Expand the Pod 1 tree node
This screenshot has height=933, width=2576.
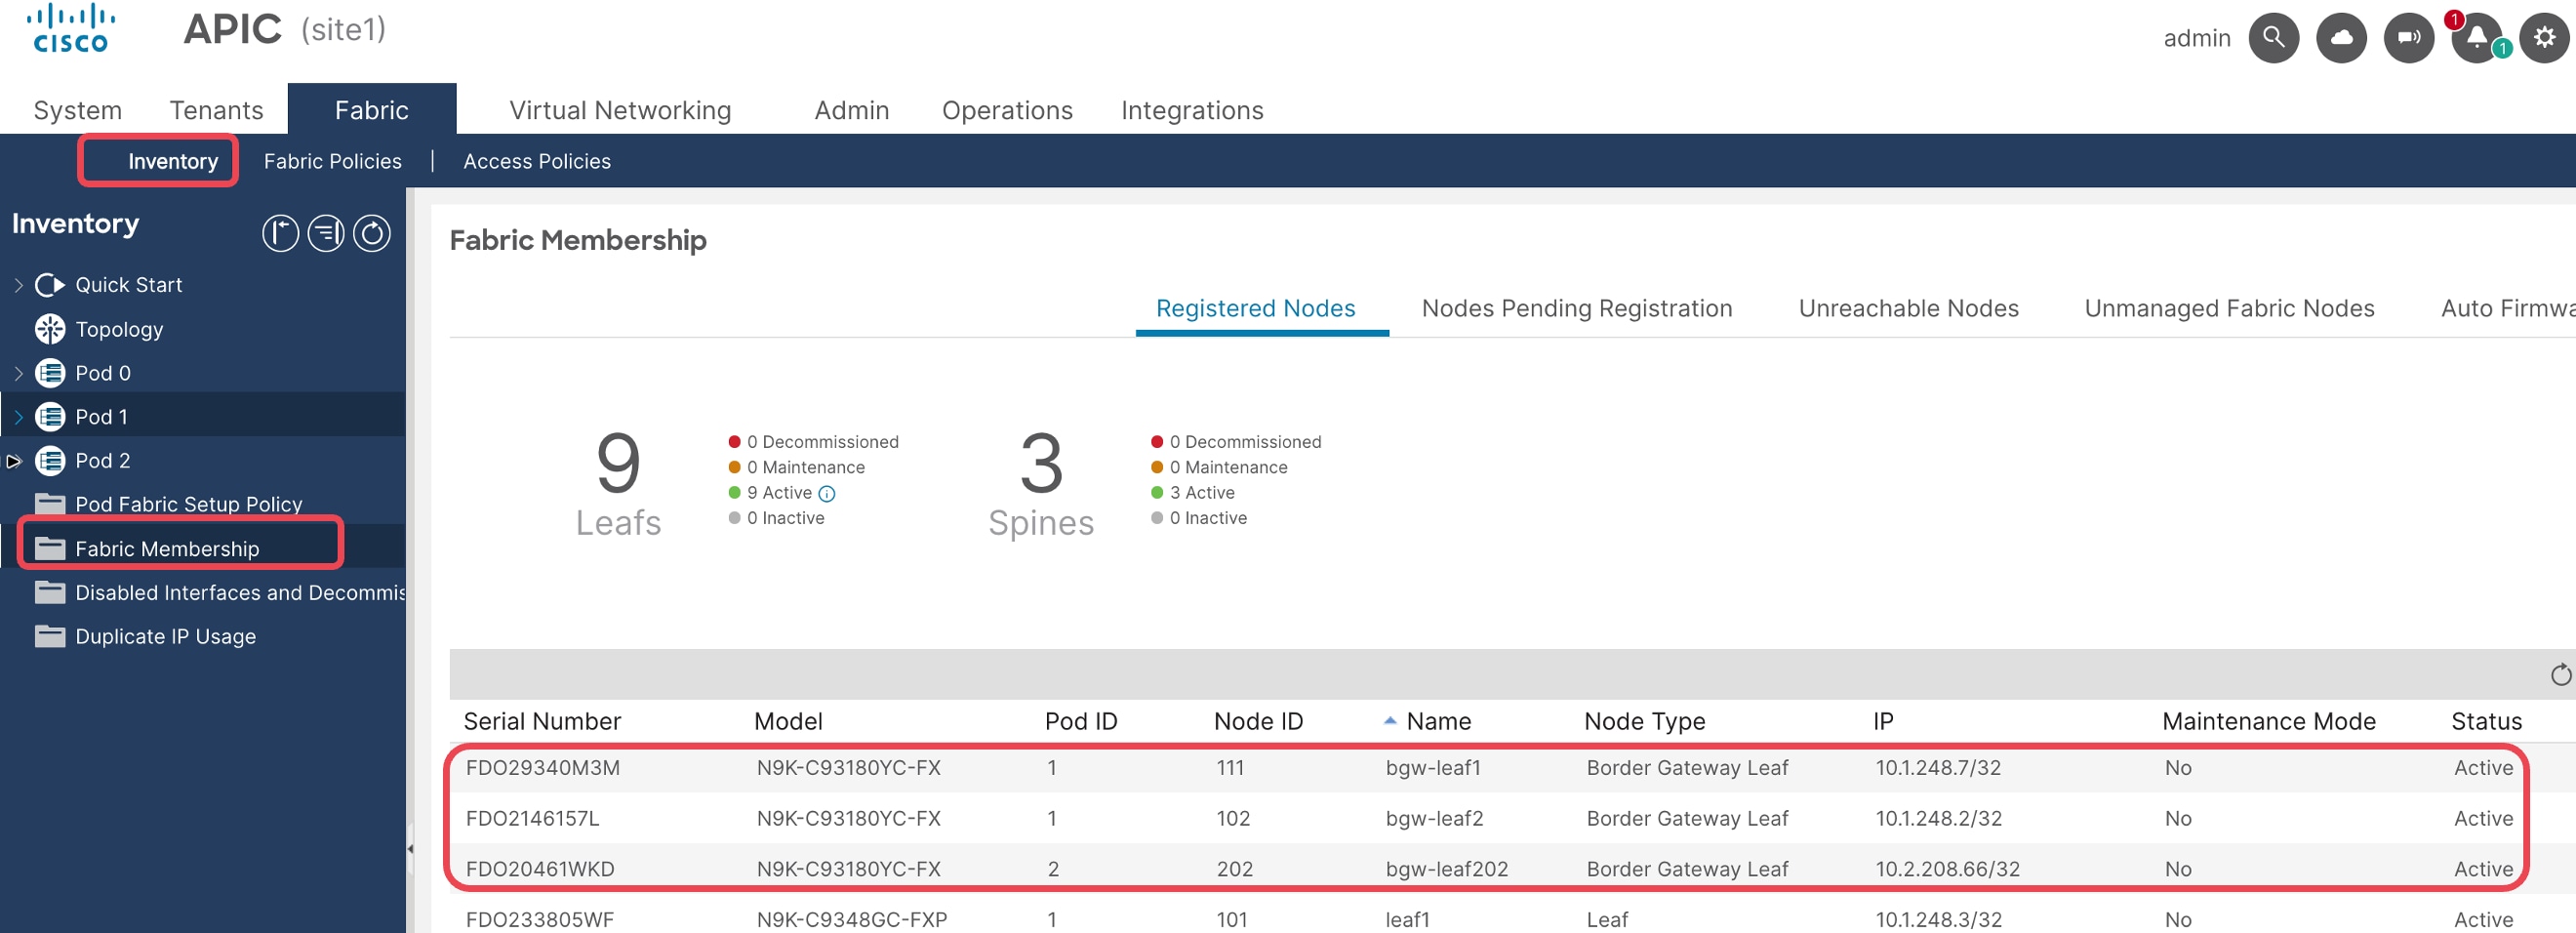click(18, 417)
